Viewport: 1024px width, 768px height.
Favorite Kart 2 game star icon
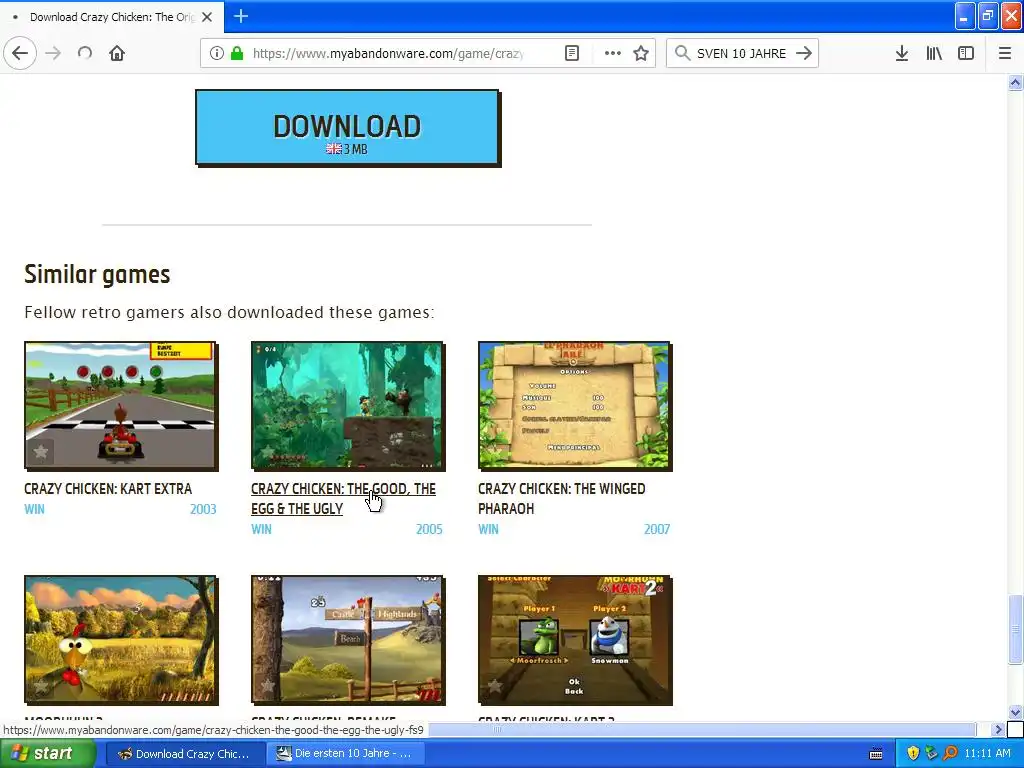pyautogui.click(x=494, y=686)
